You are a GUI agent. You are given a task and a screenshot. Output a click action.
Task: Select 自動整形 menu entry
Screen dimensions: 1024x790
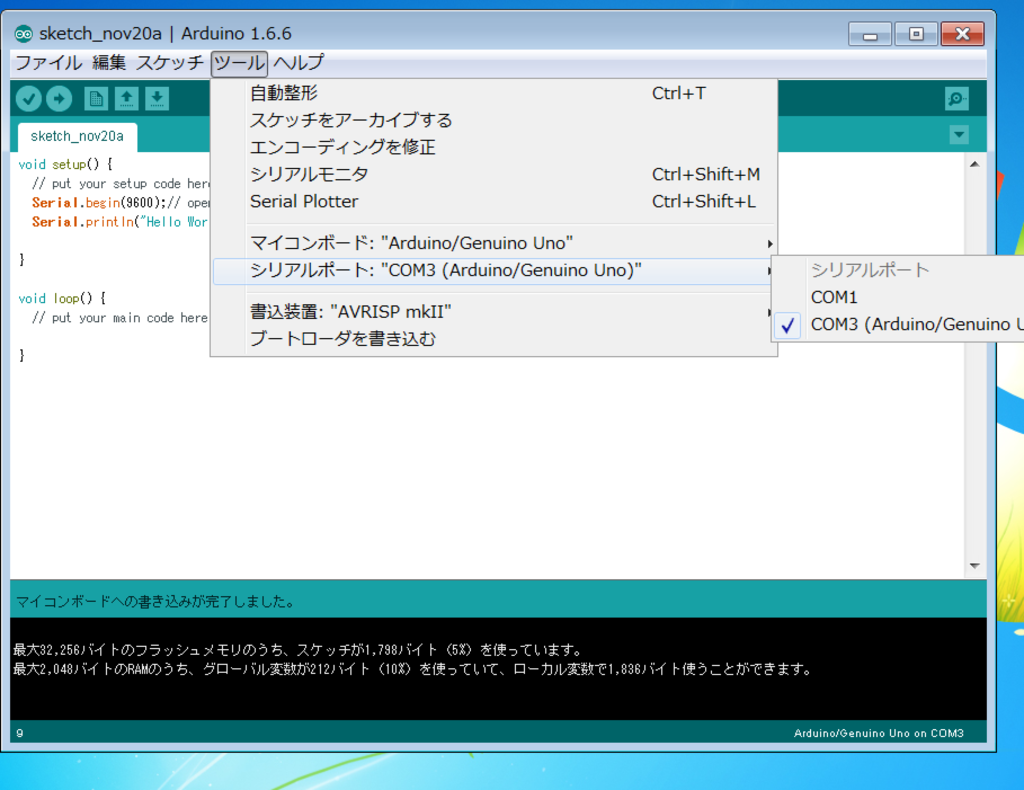coord(494,93)
